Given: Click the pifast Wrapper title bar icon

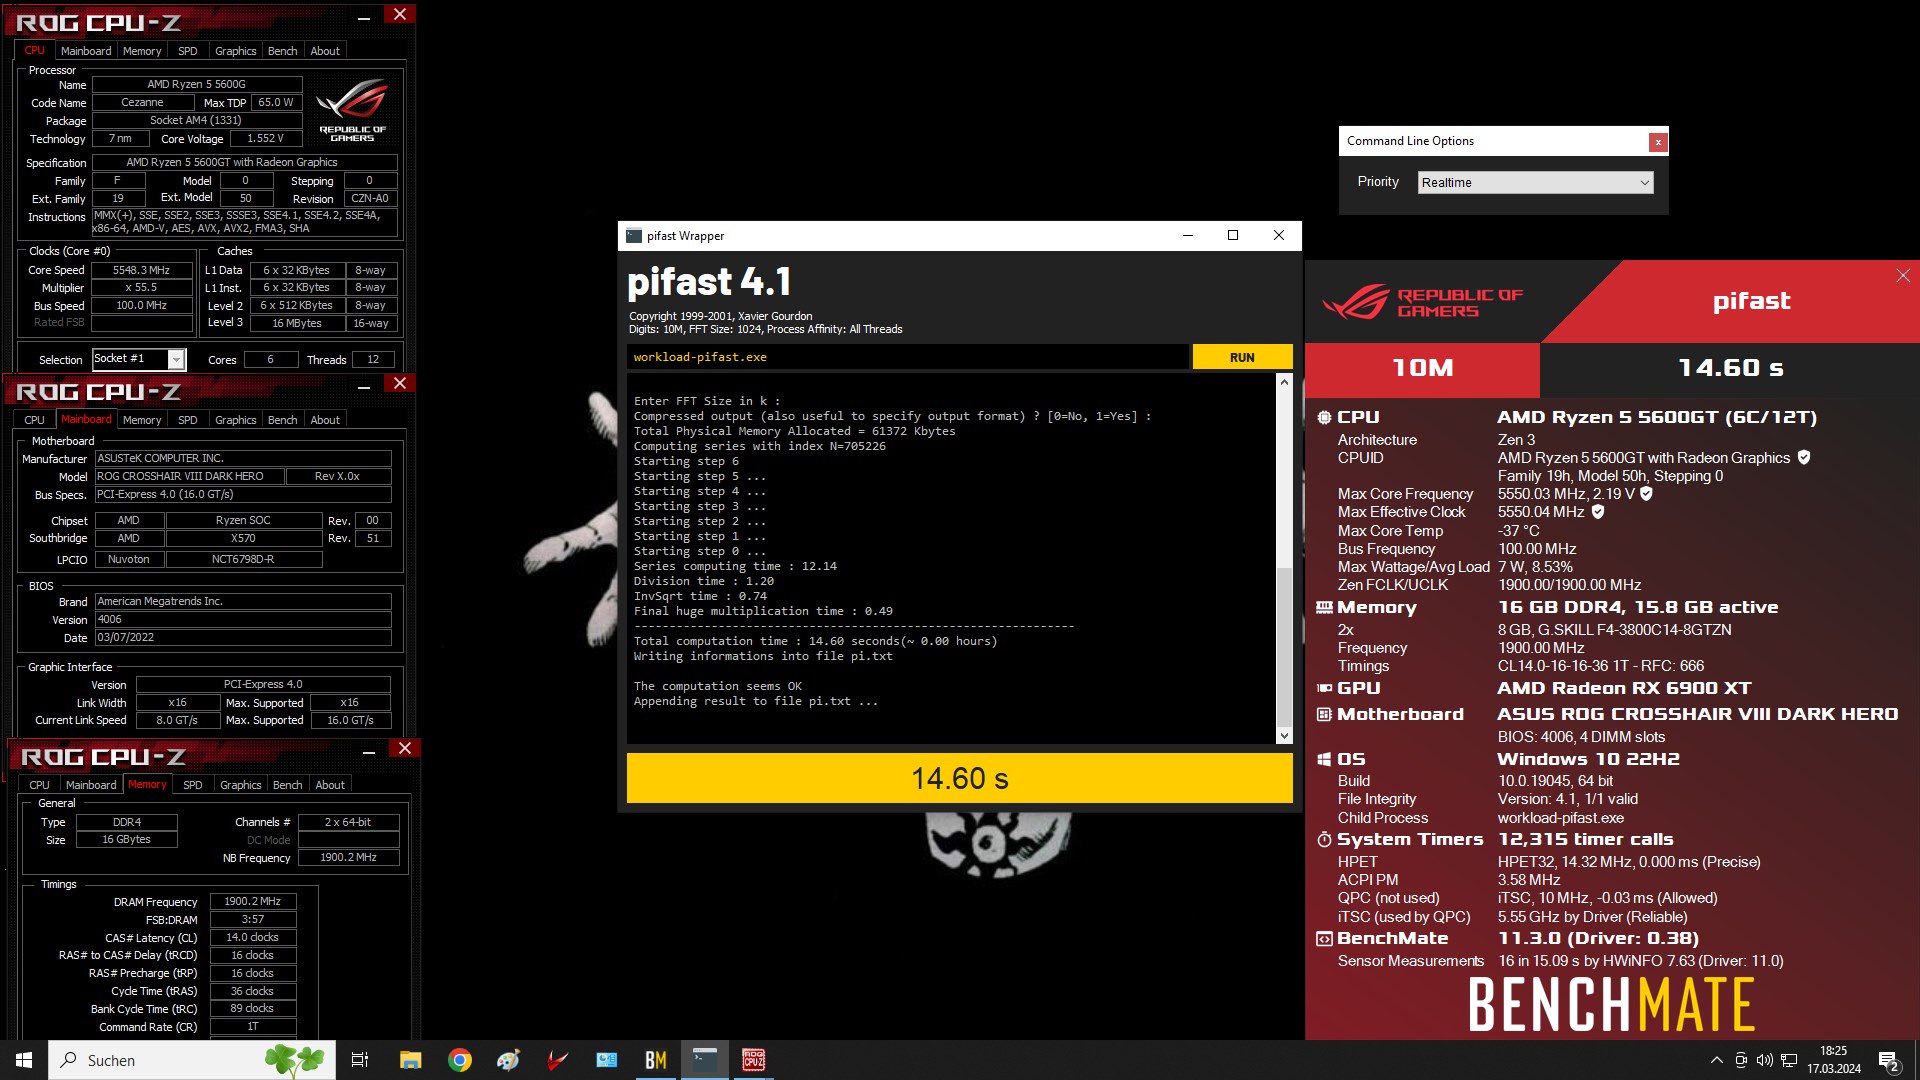Looking at the screenshot, I should click(634, 236).
